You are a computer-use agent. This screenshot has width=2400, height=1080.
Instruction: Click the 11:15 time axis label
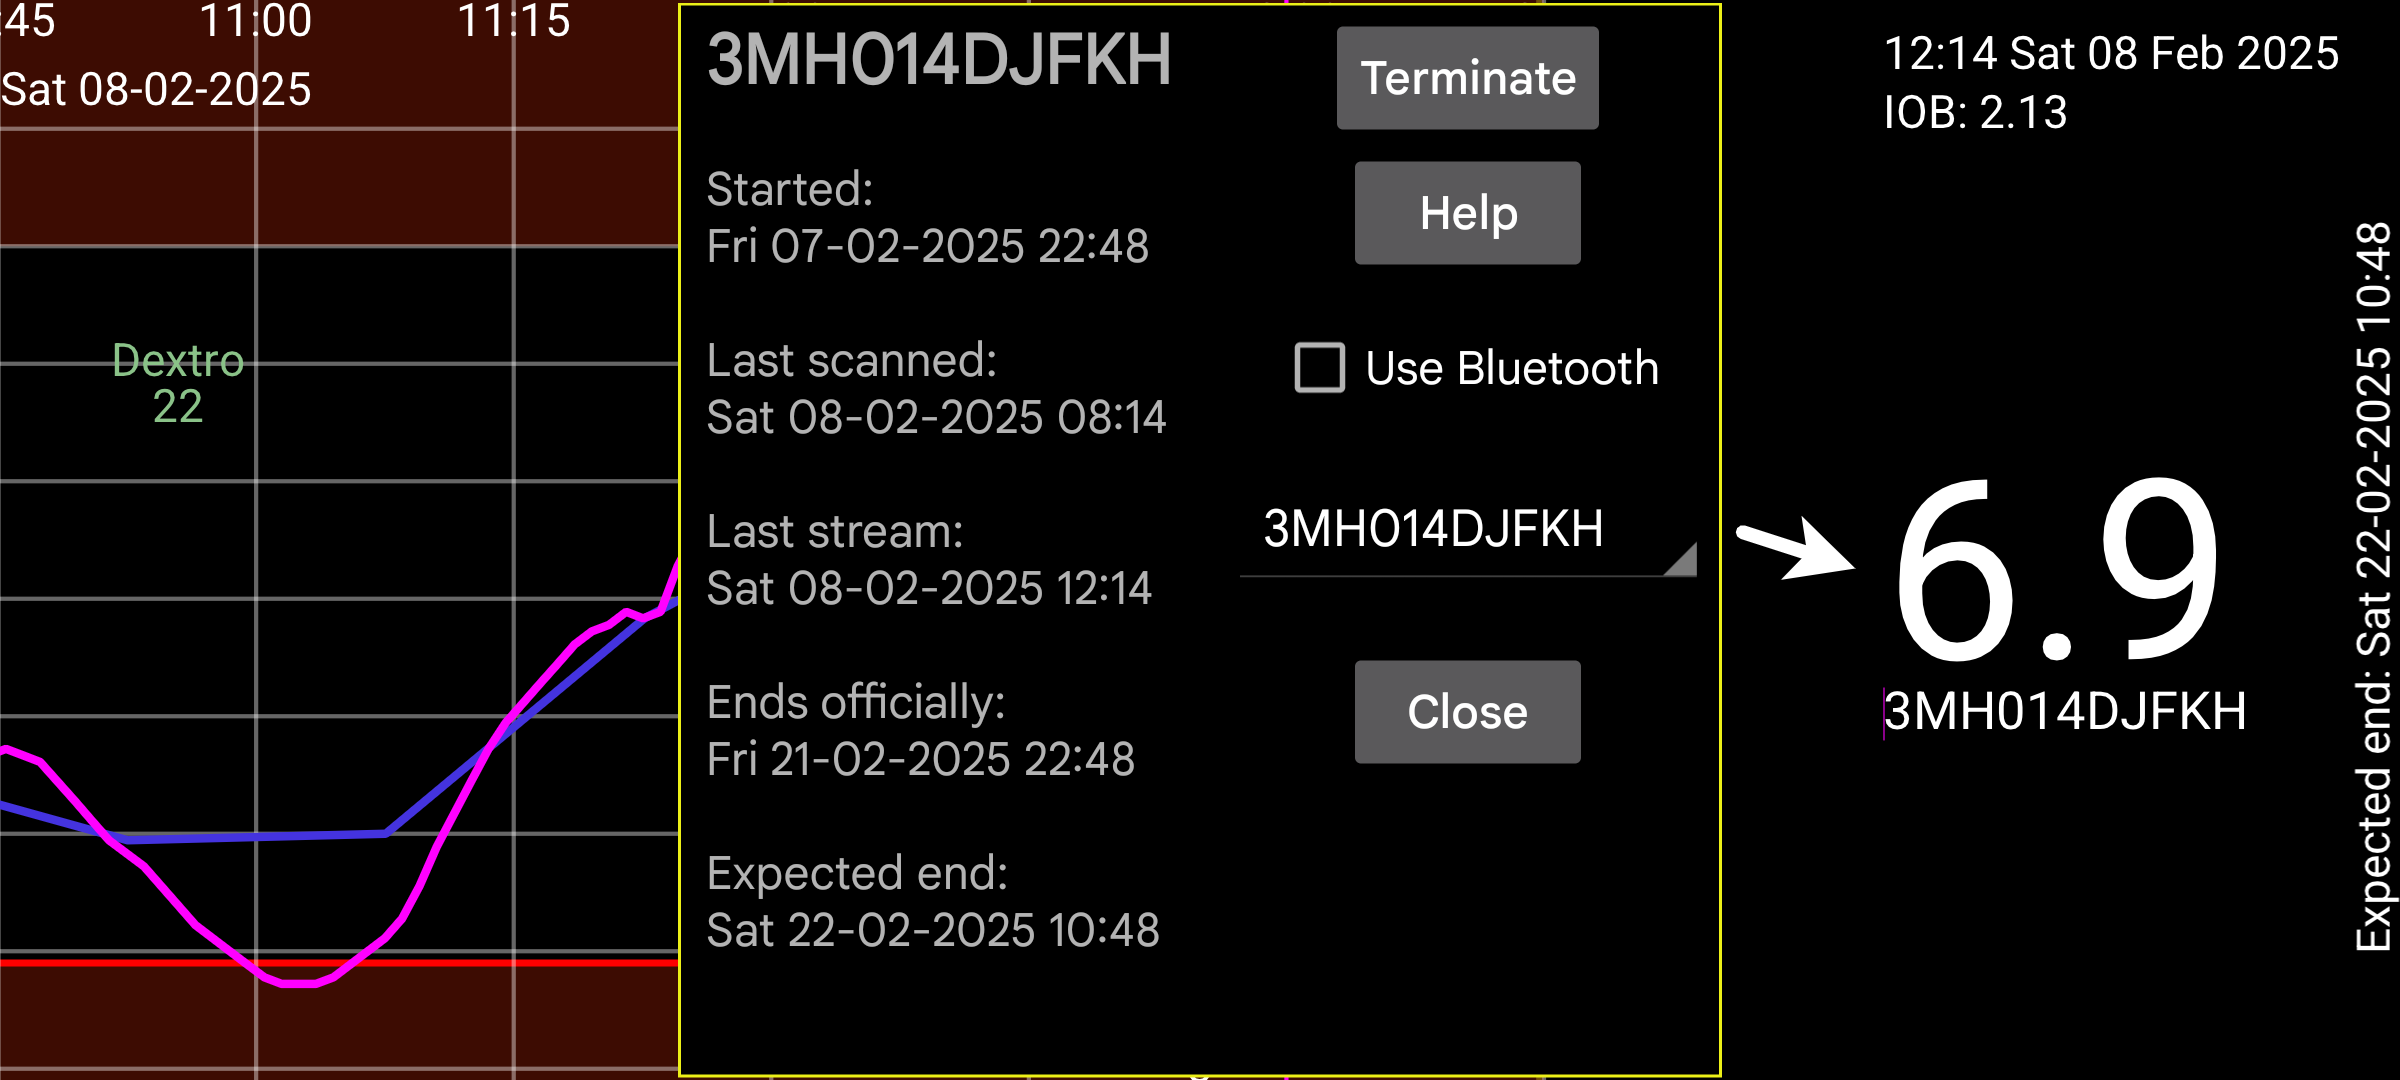(x=514, y=20)
